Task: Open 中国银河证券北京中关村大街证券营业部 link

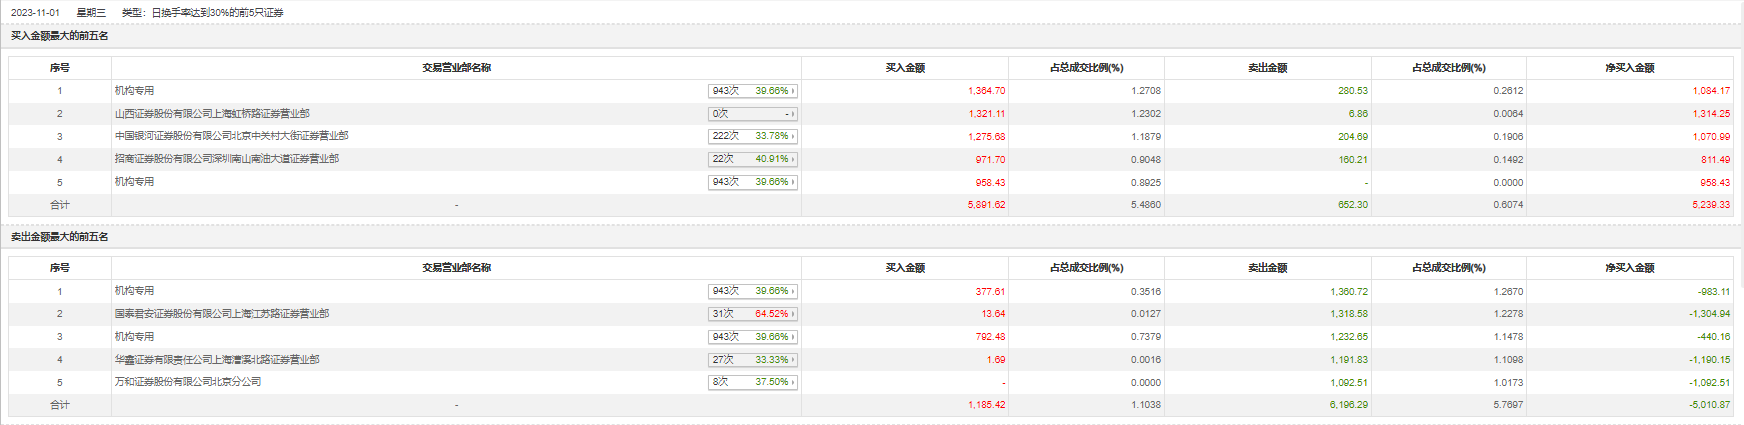Action: coord(231,136)
